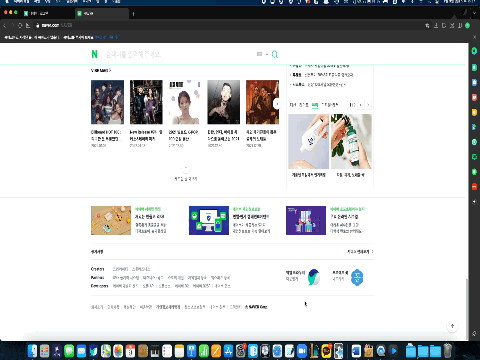
Task: Click the Developers label in footer
Action: pos(99,286)
